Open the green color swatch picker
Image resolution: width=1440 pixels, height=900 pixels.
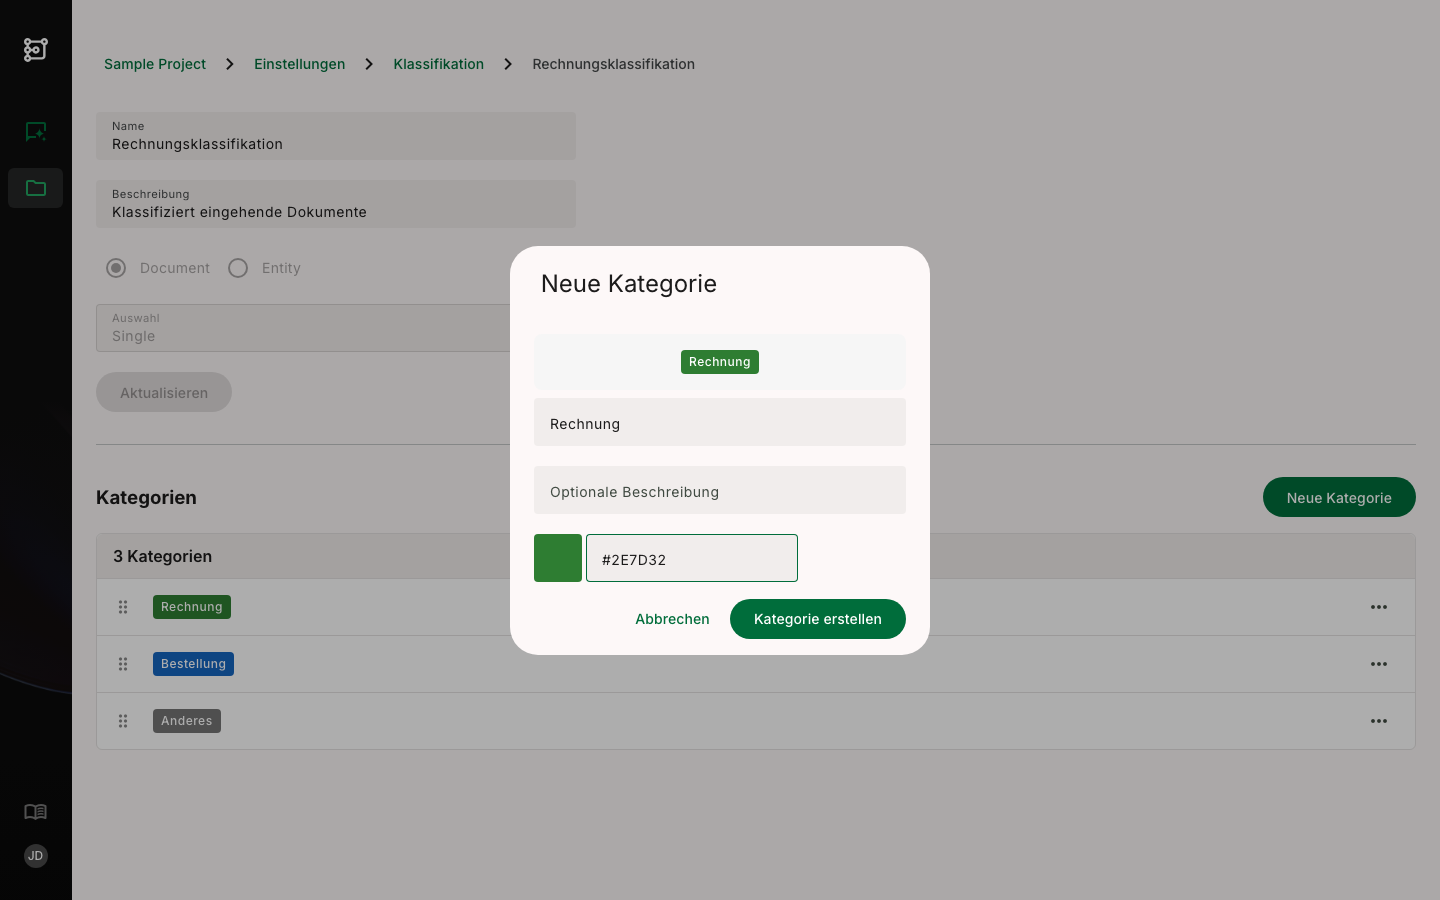coord(558,558)
